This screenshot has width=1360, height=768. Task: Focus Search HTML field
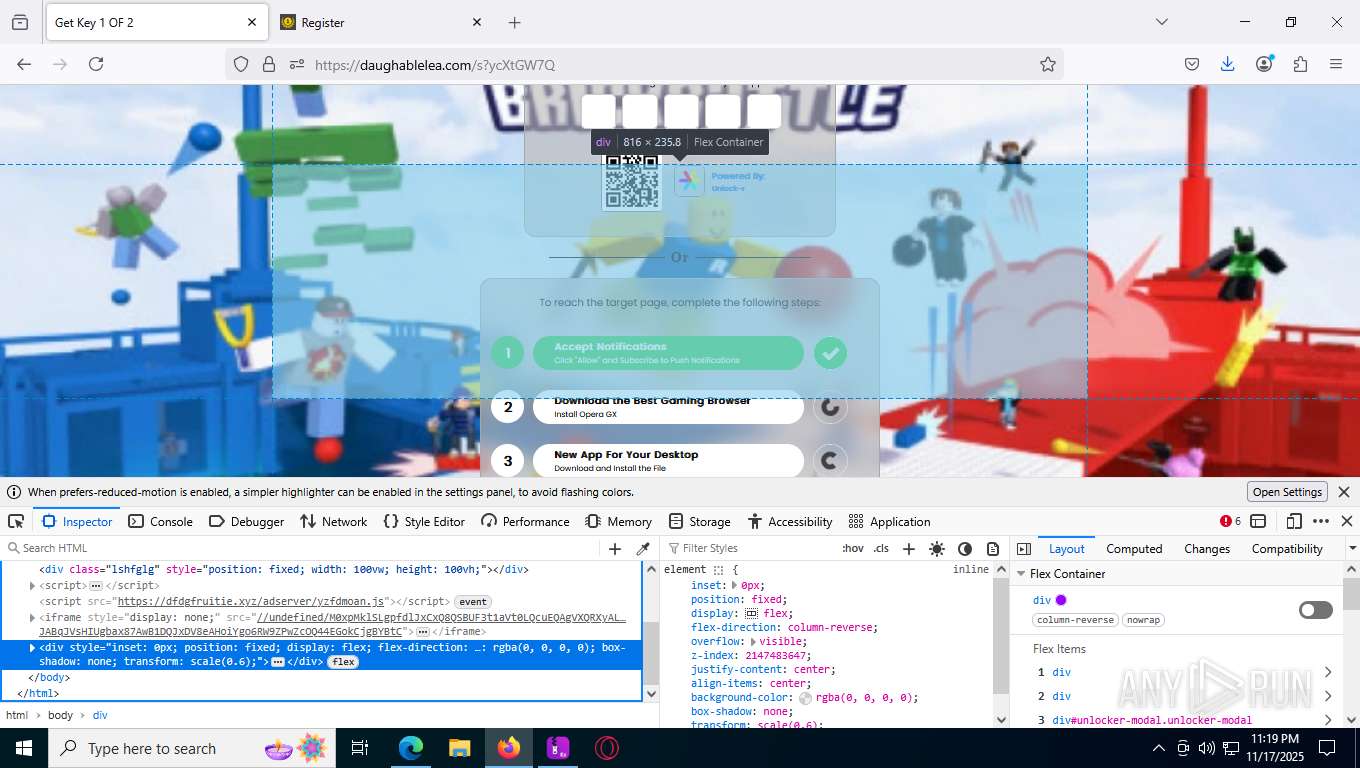(x=300, y=548)
